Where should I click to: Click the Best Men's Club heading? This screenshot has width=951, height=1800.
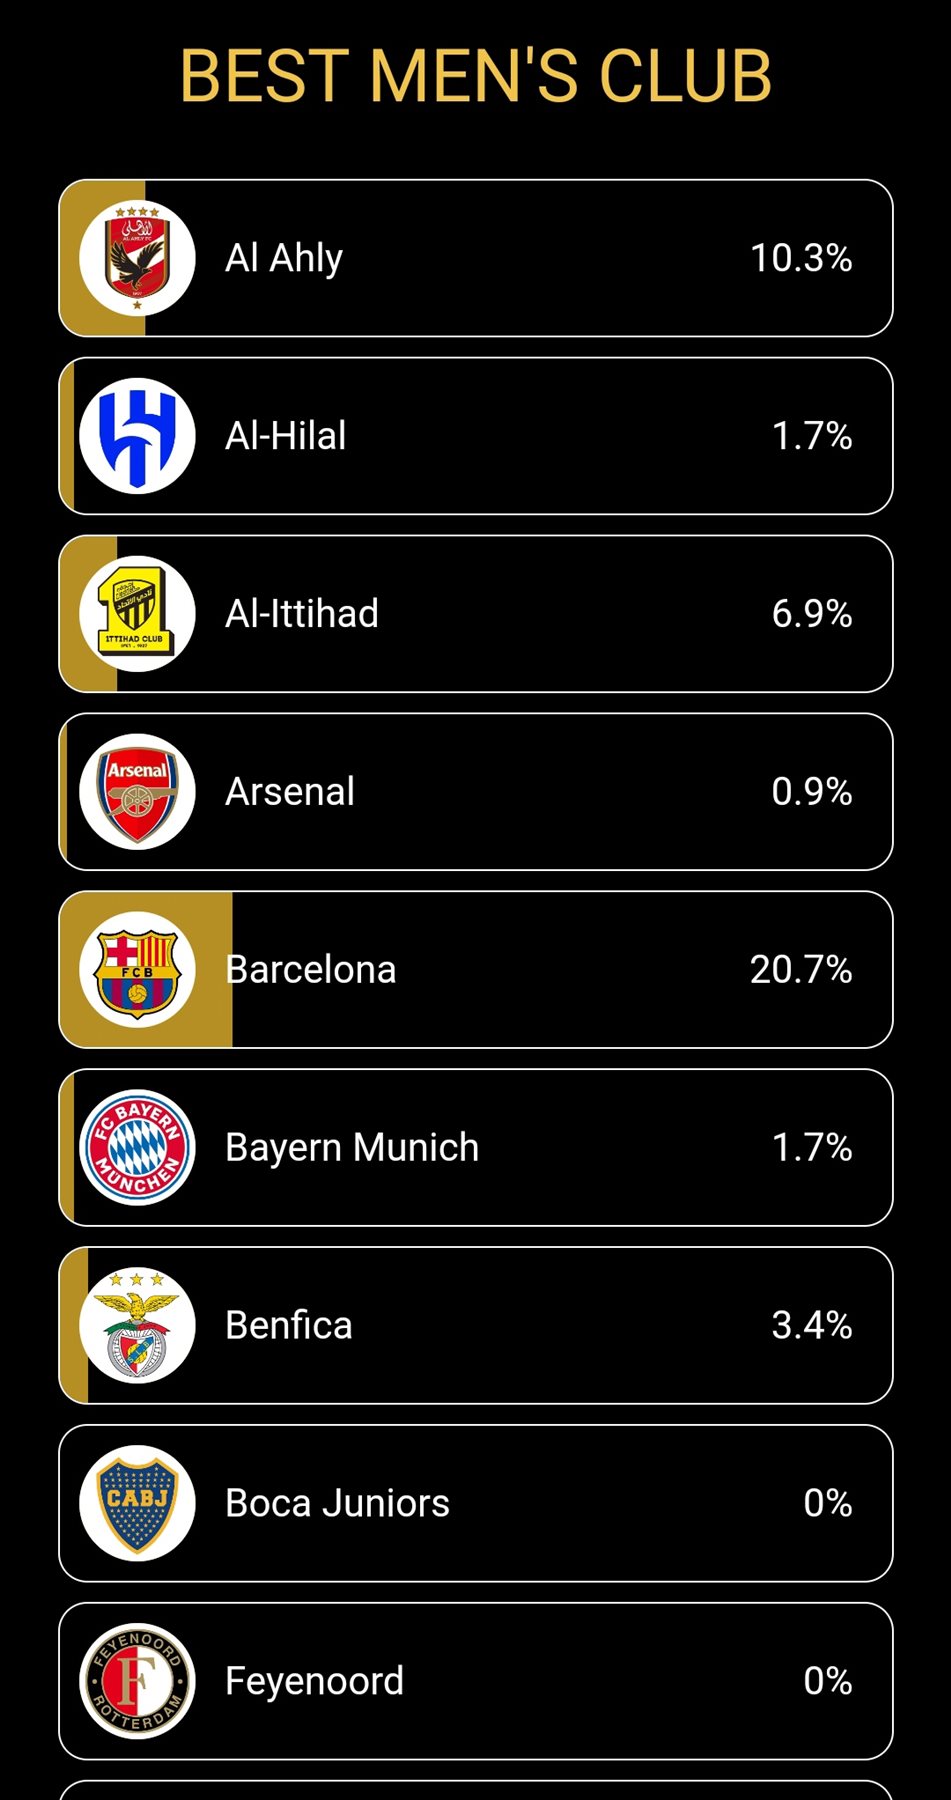click(475, 76)
